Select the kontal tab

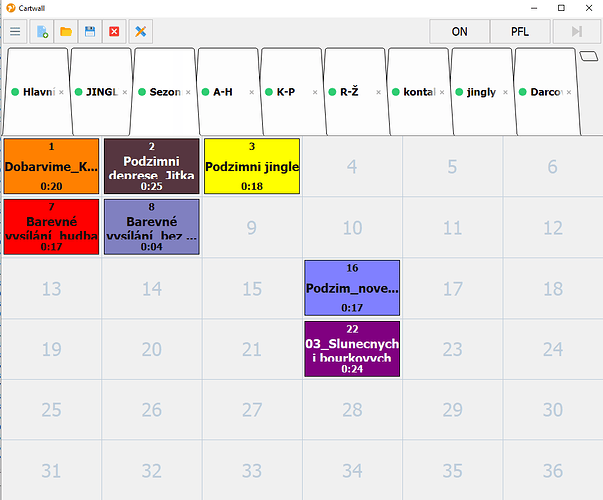418,92
